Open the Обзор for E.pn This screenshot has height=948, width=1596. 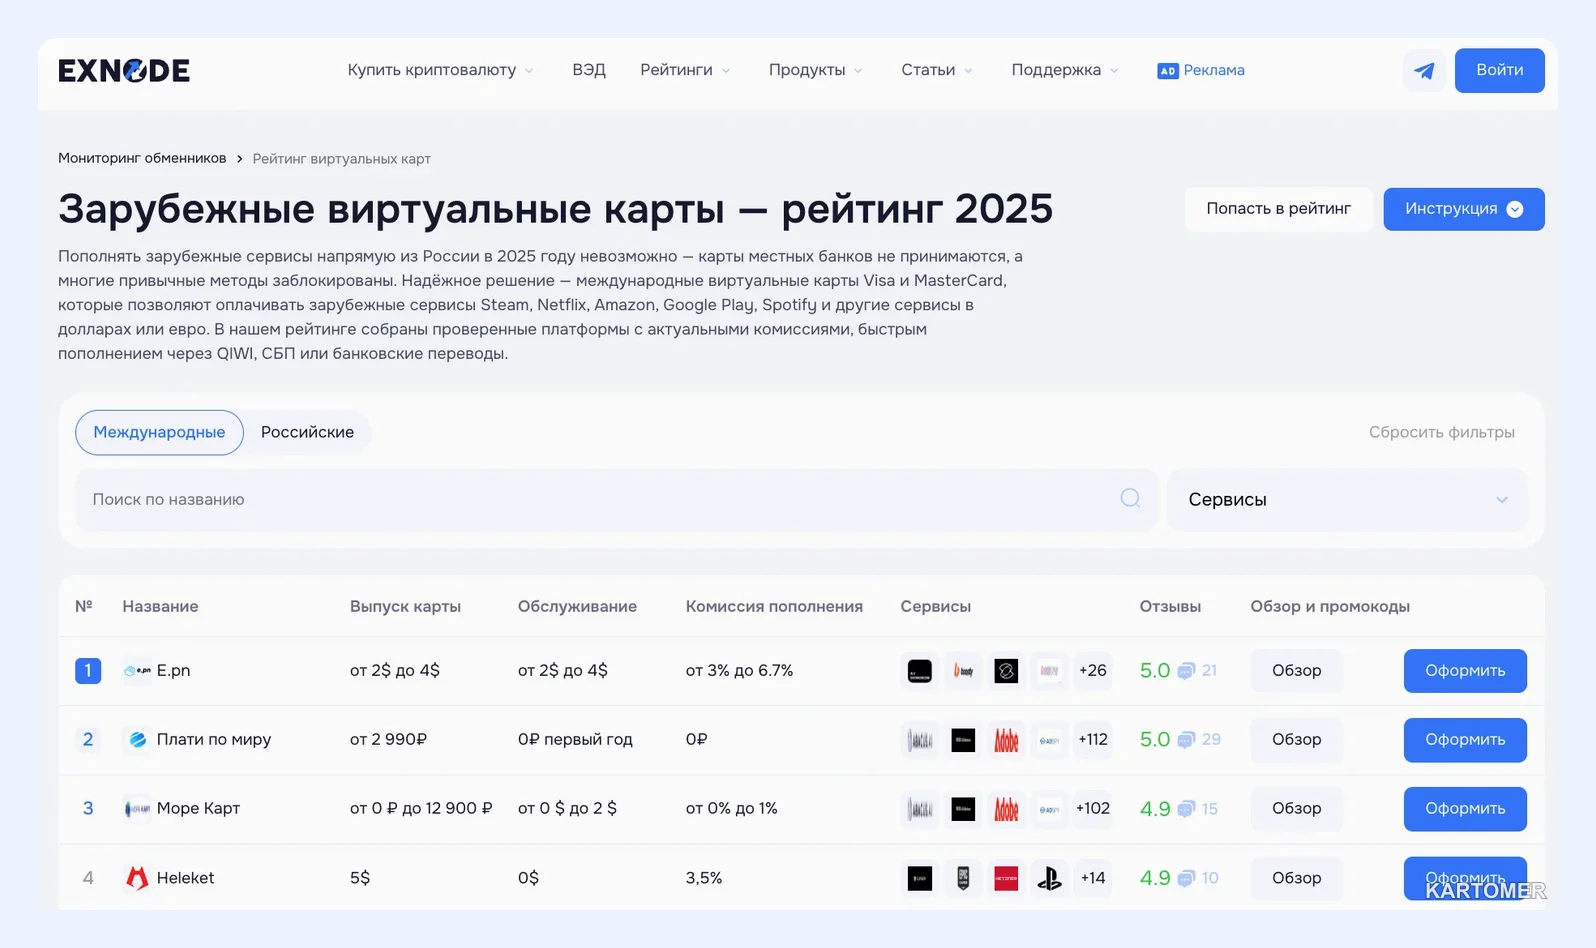click(x=1296, y=671)
